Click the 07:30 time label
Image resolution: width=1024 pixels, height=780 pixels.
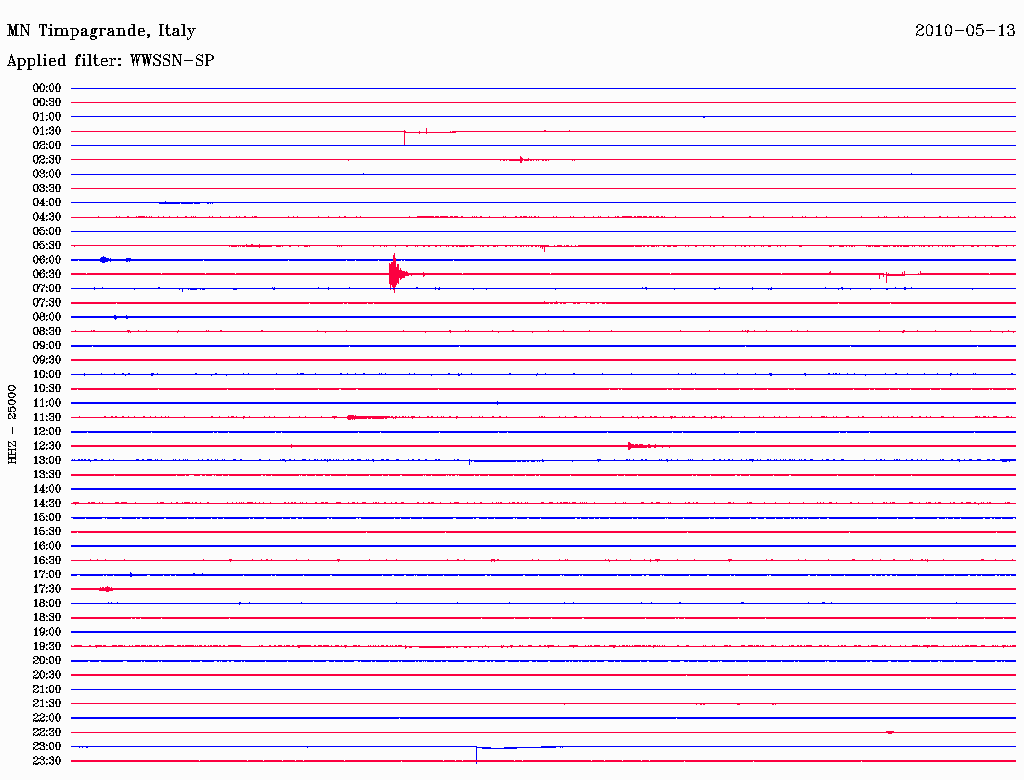click(x=47, y=303)
